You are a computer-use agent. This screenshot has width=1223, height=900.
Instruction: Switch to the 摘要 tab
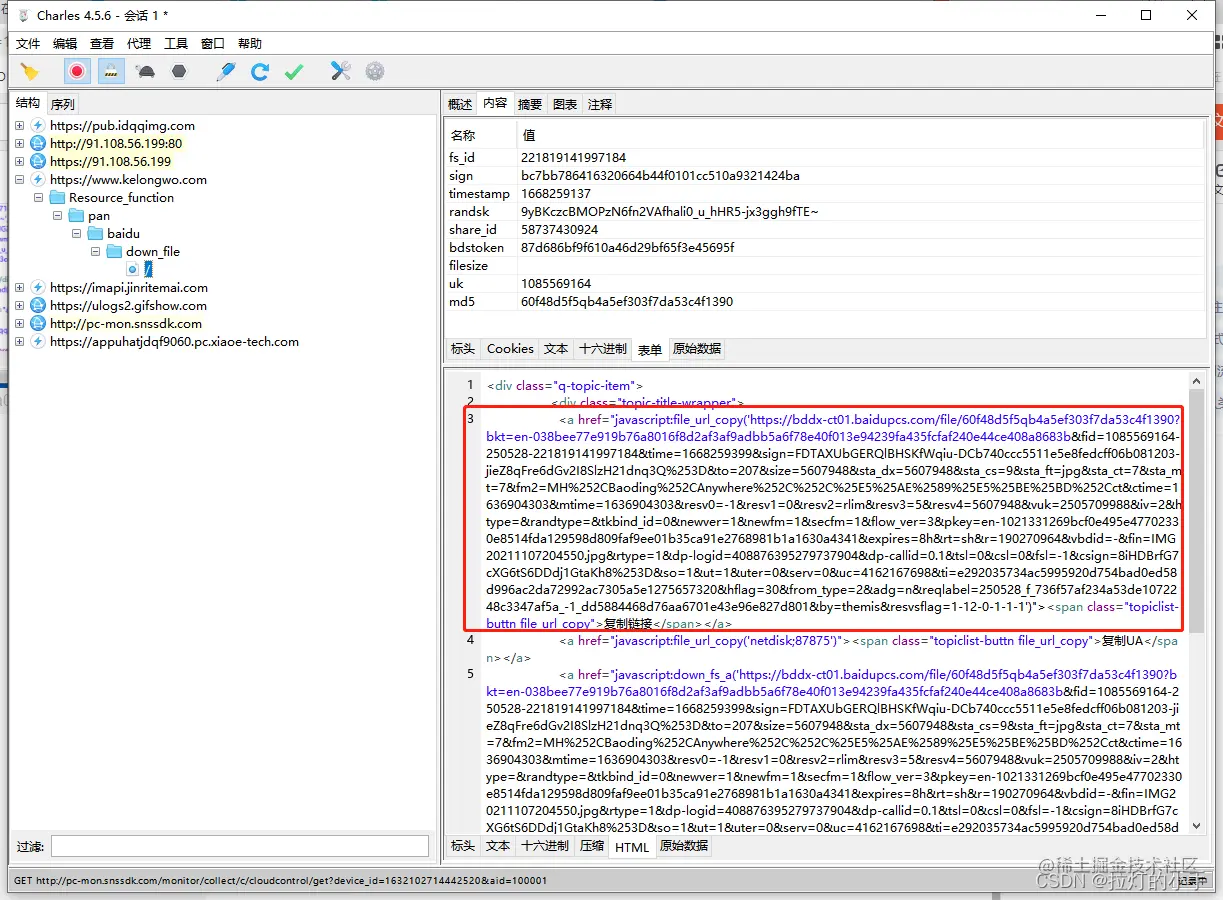pyautogui.click(x=530, y=104)
